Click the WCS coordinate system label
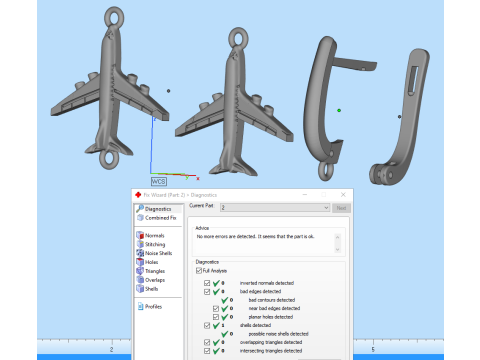The image size is (480, 360). [158, 182]
